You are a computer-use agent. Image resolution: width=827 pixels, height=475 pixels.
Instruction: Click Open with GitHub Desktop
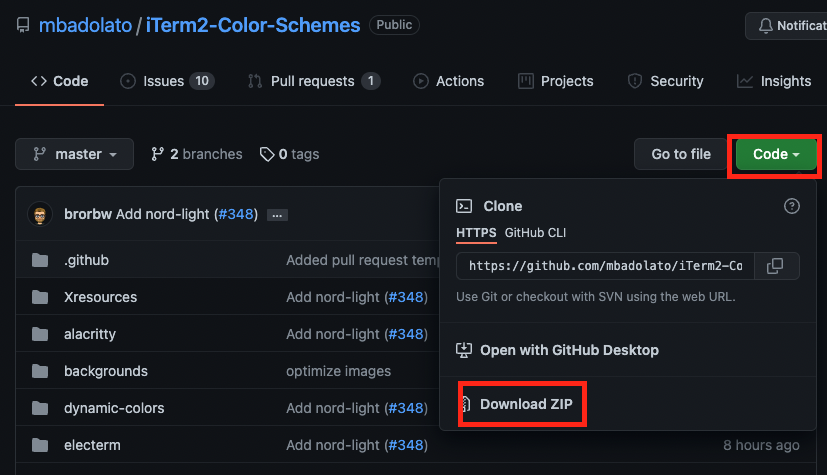tap(557, 350)
